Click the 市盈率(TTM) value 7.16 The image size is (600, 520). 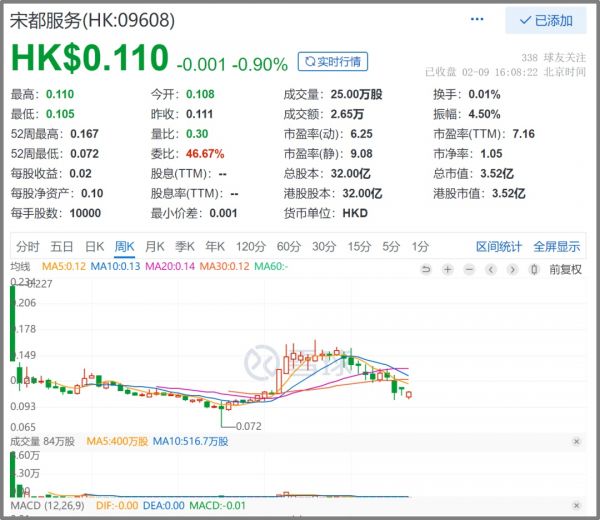tap(523, 134)
